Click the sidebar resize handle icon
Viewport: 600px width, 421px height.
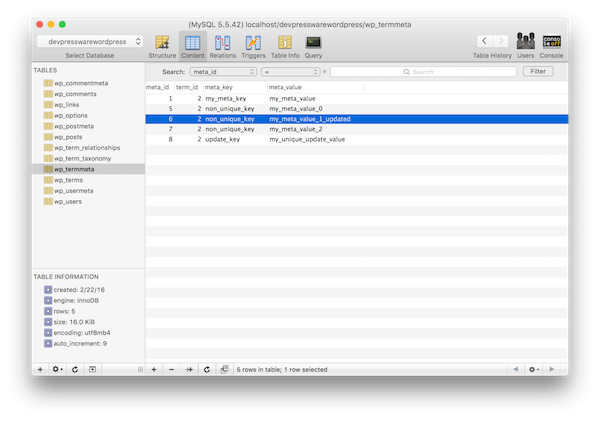[x=140, y=369]
